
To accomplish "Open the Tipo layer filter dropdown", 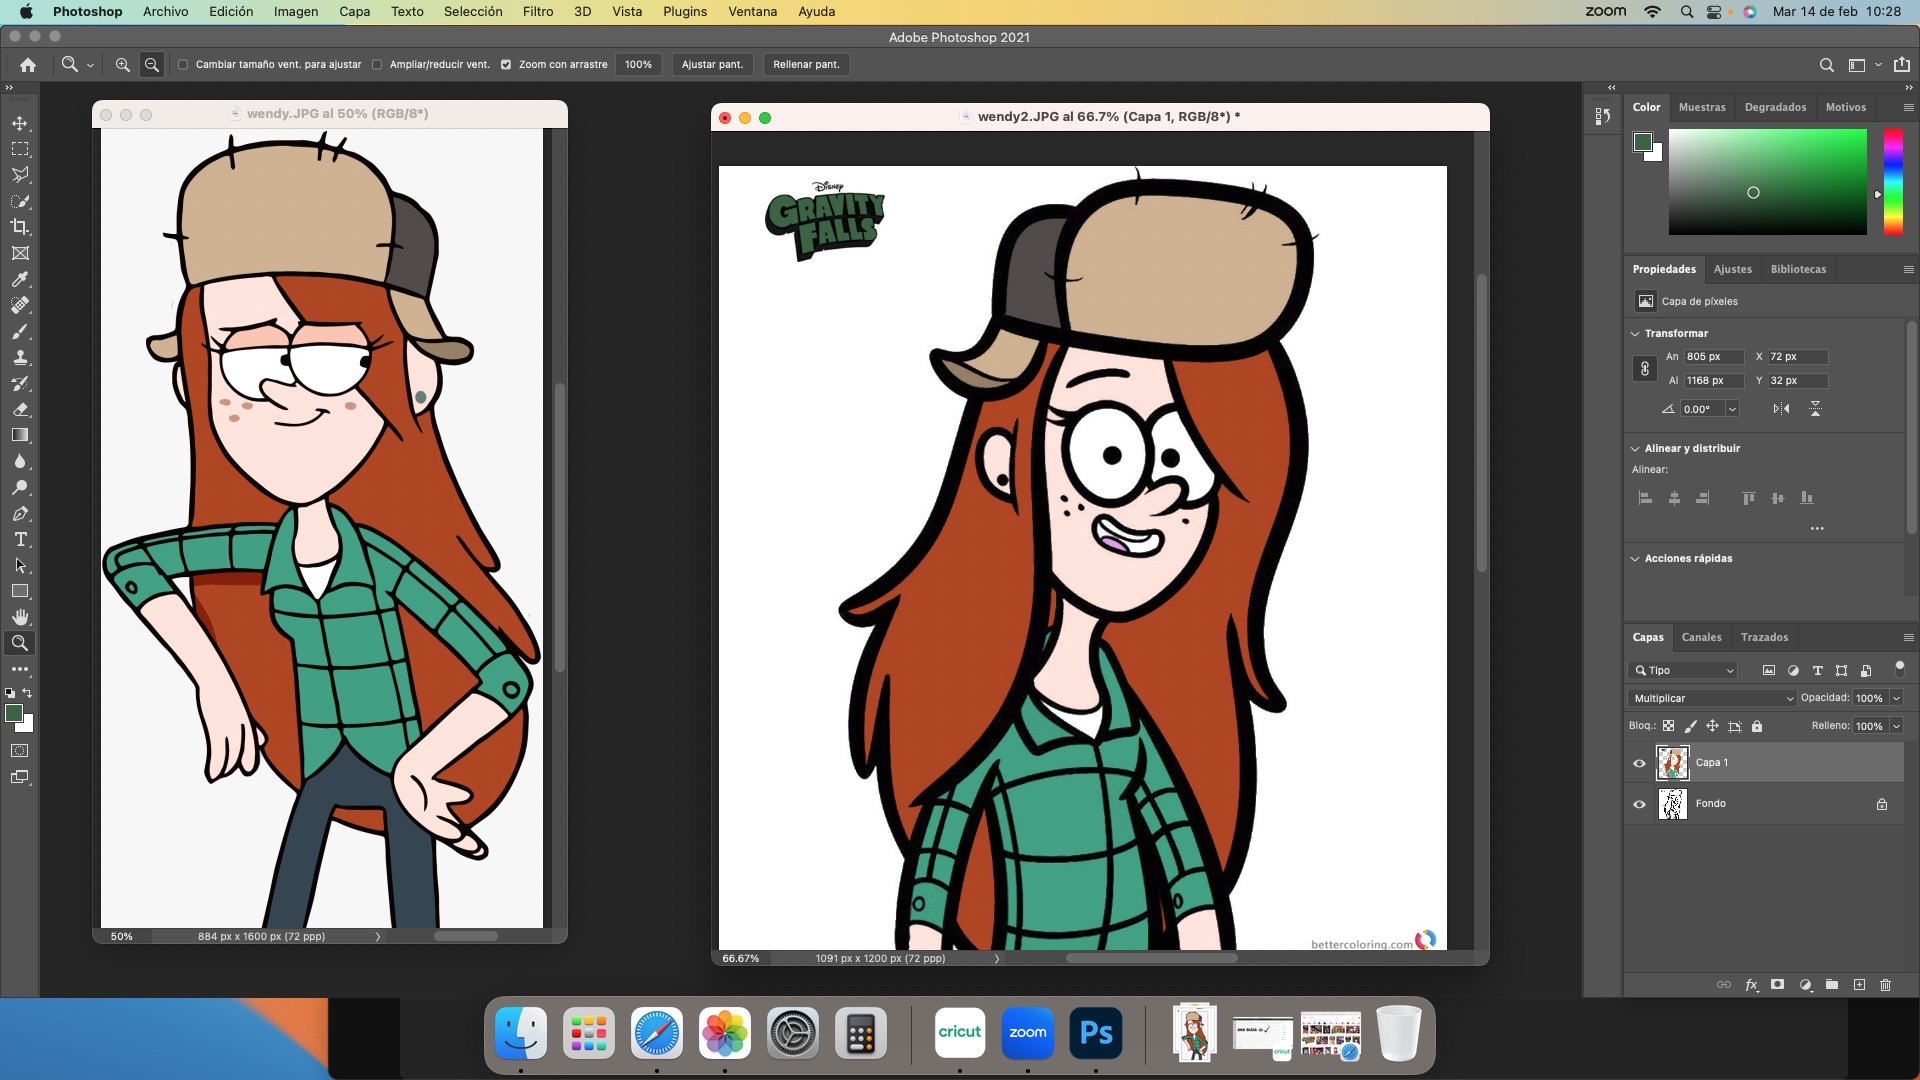I will [1682, 670].
